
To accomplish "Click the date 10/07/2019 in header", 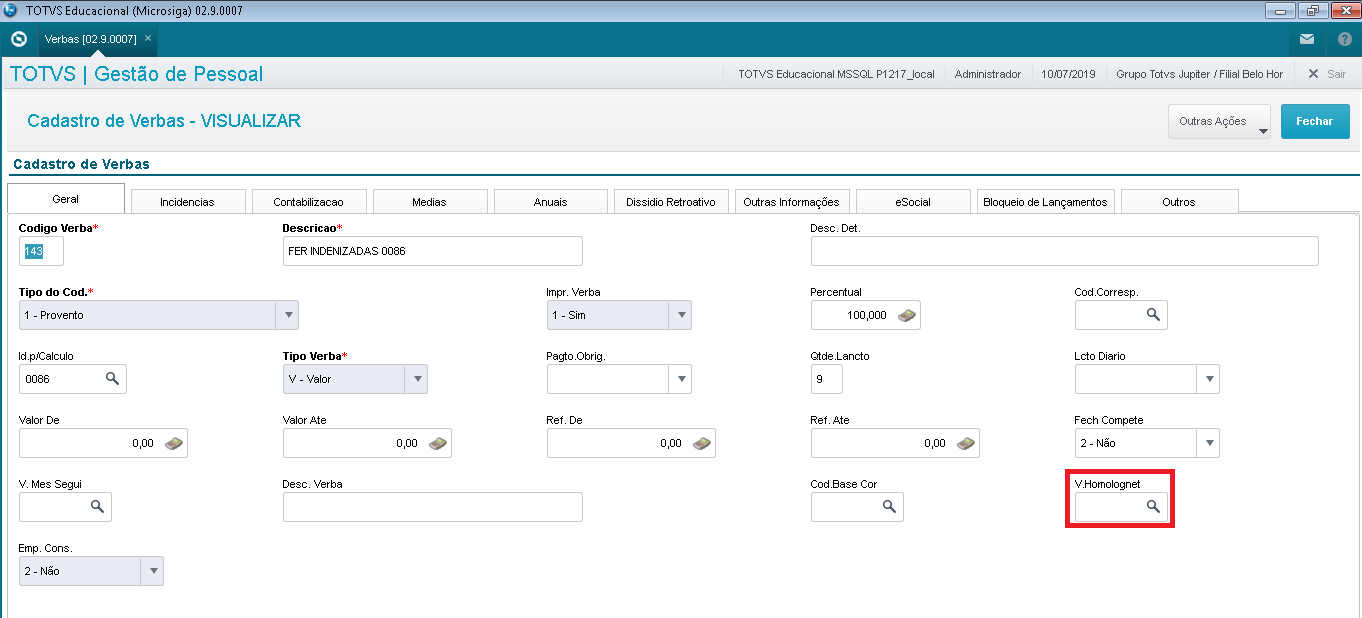I will click(1068, 74).
